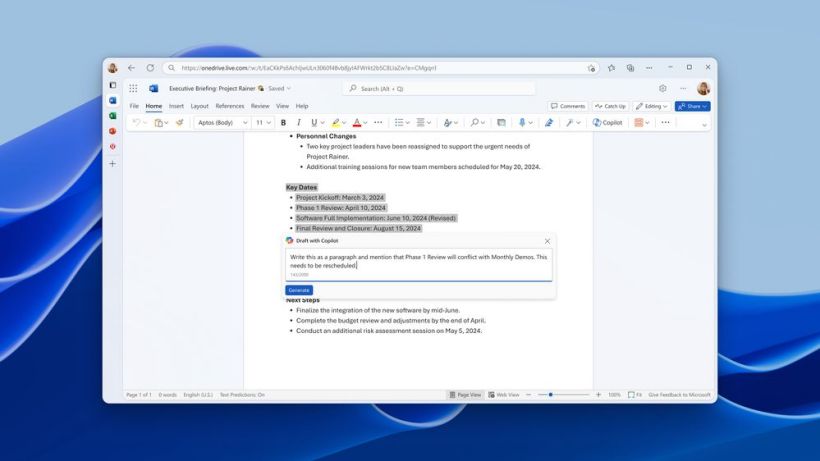
Task: Open the Copilot ribbon button
Action: click(607, 122)
